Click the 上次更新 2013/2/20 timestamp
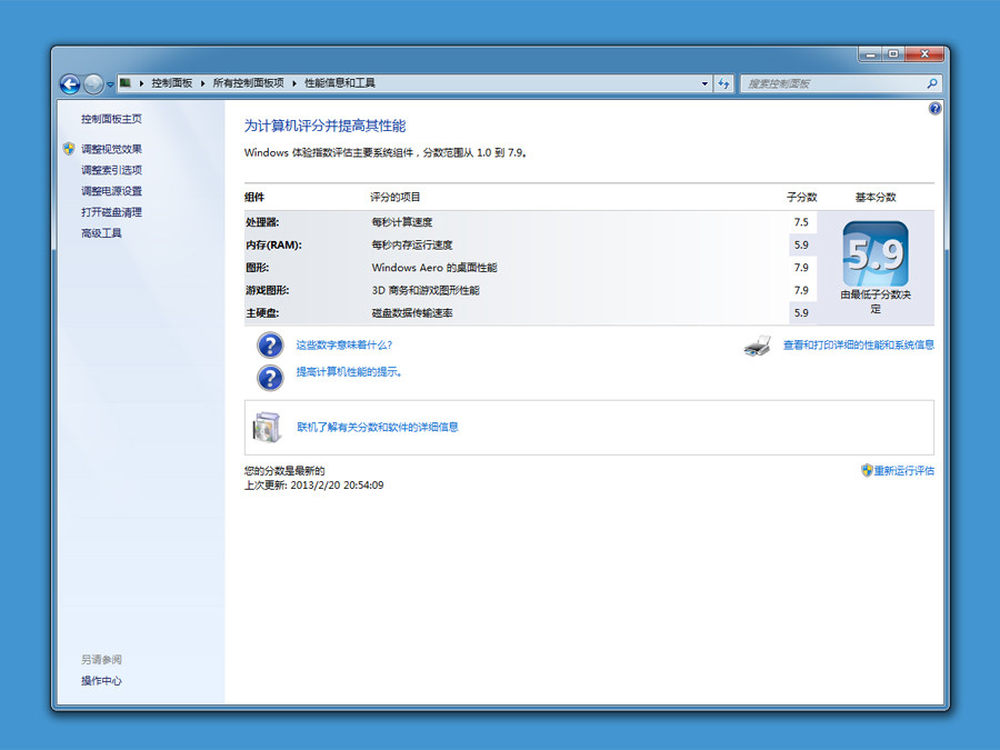Image resolution: width=1000 pixels, height=750 pixels. click(x=314, y=485)
